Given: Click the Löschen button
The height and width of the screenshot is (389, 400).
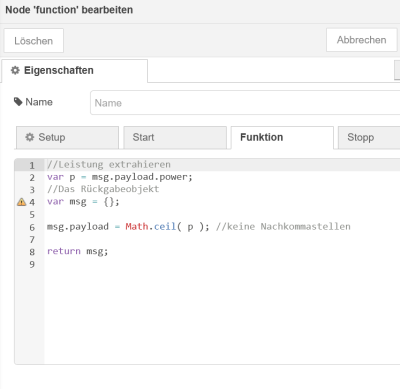Looking at the screenshot, I should point(34,41).
